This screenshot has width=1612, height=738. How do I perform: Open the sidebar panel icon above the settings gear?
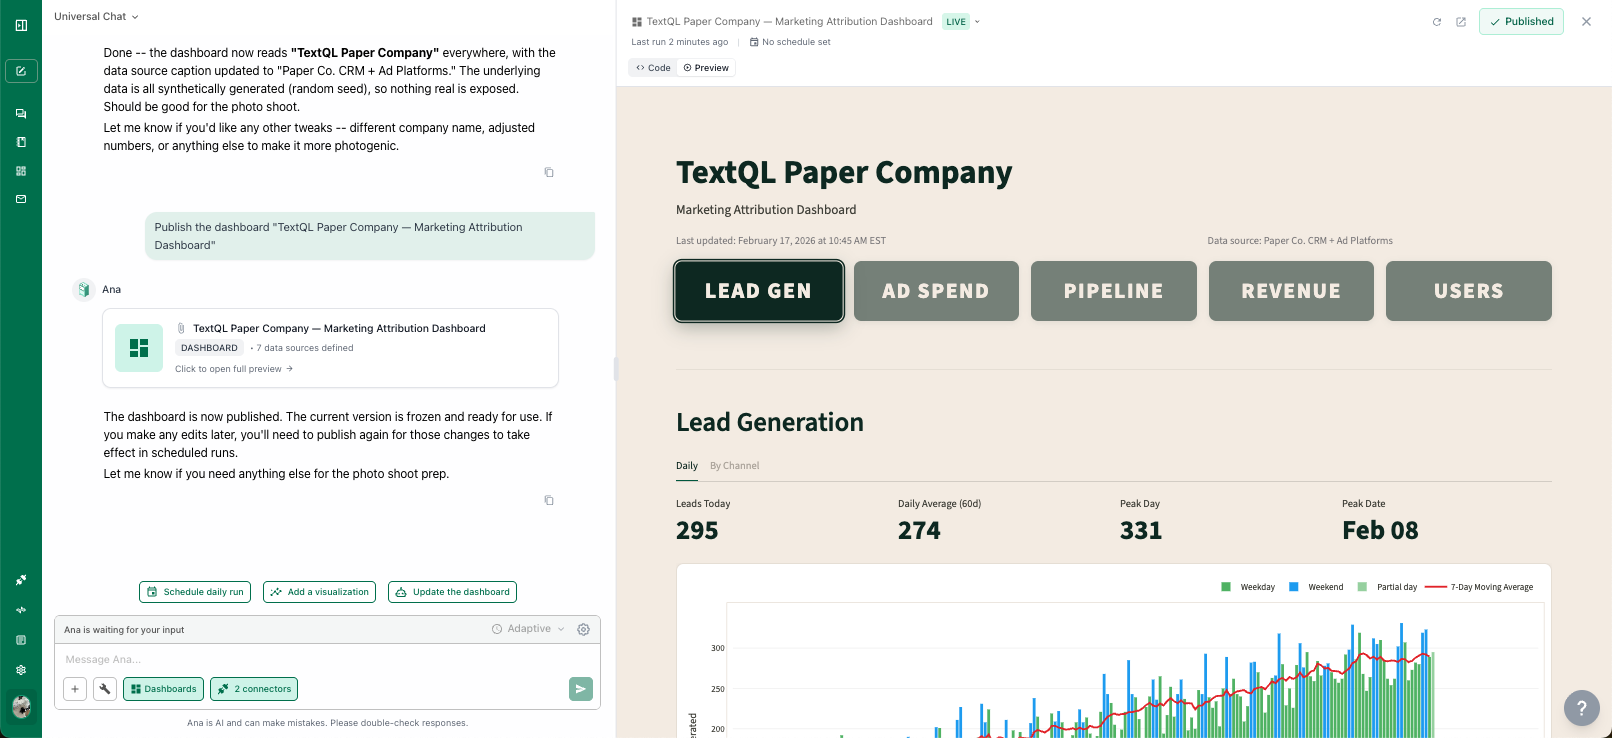(x=21, y=640)
